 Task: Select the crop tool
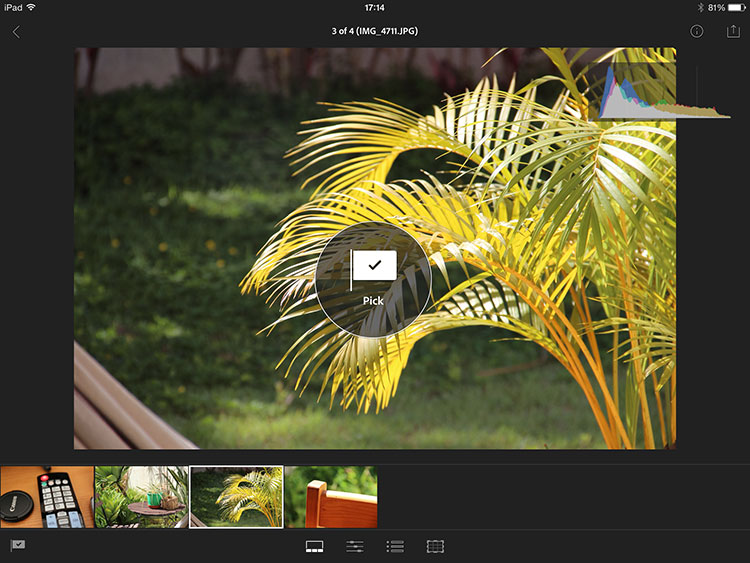click(x=435, y=546)
